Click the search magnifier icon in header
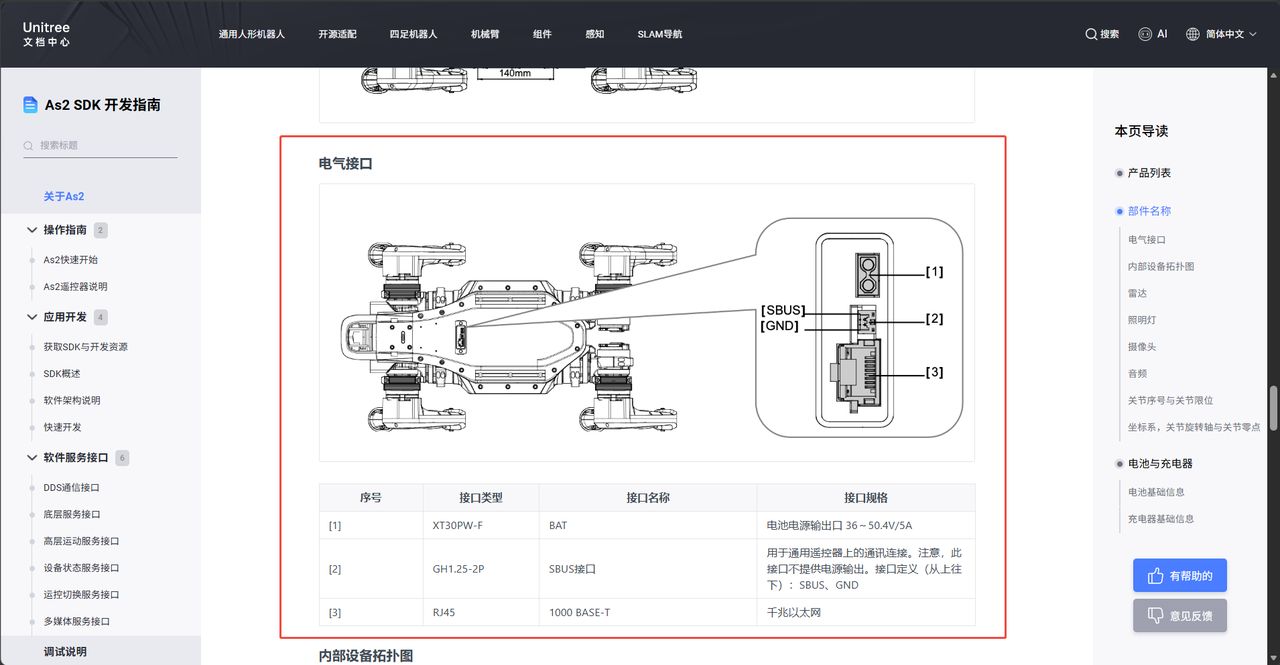Viewport: 1280px width, 665px height. point(1091,34)
